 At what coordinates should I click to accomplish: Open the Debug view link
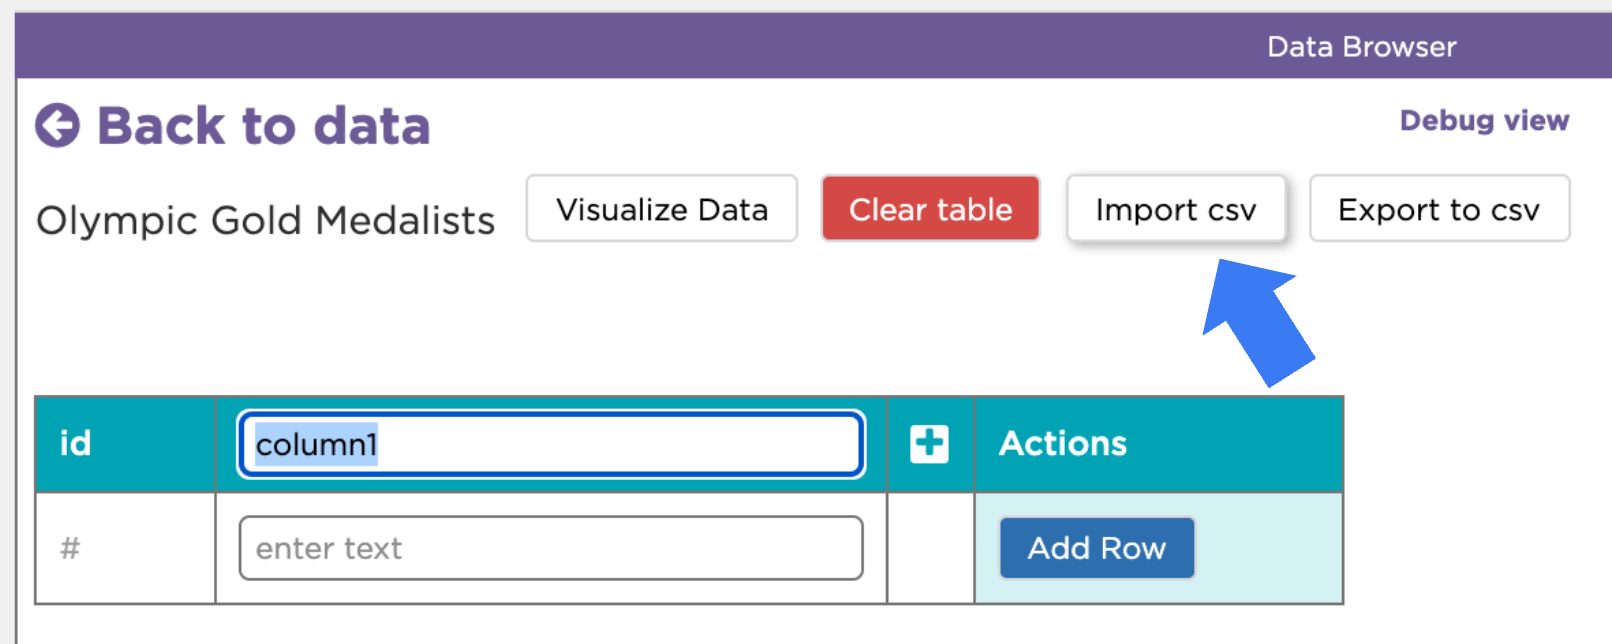(1484, 121)
